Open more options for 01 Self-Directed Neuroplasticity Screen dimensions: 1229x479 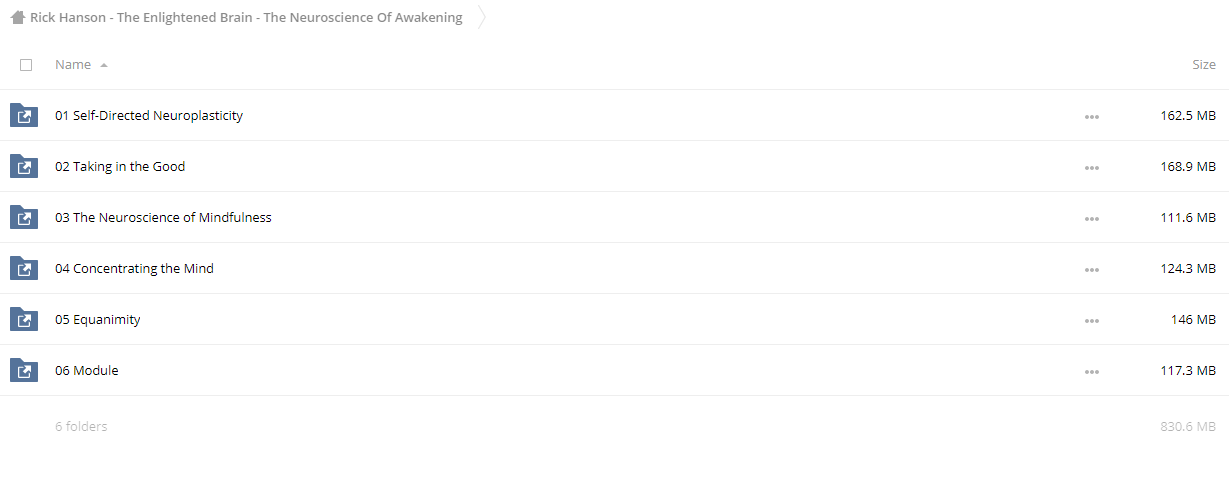[1091, 117]
